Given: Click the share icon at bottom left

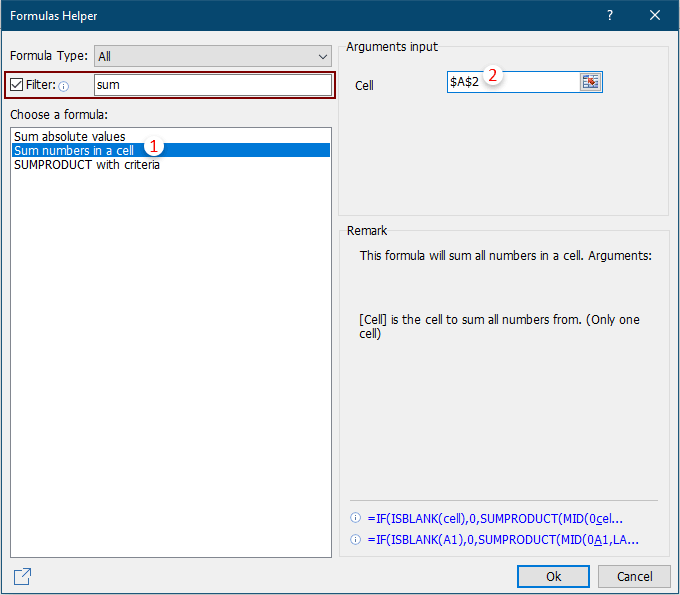Looking at the screenshot, I should click(x=22, y=576).
